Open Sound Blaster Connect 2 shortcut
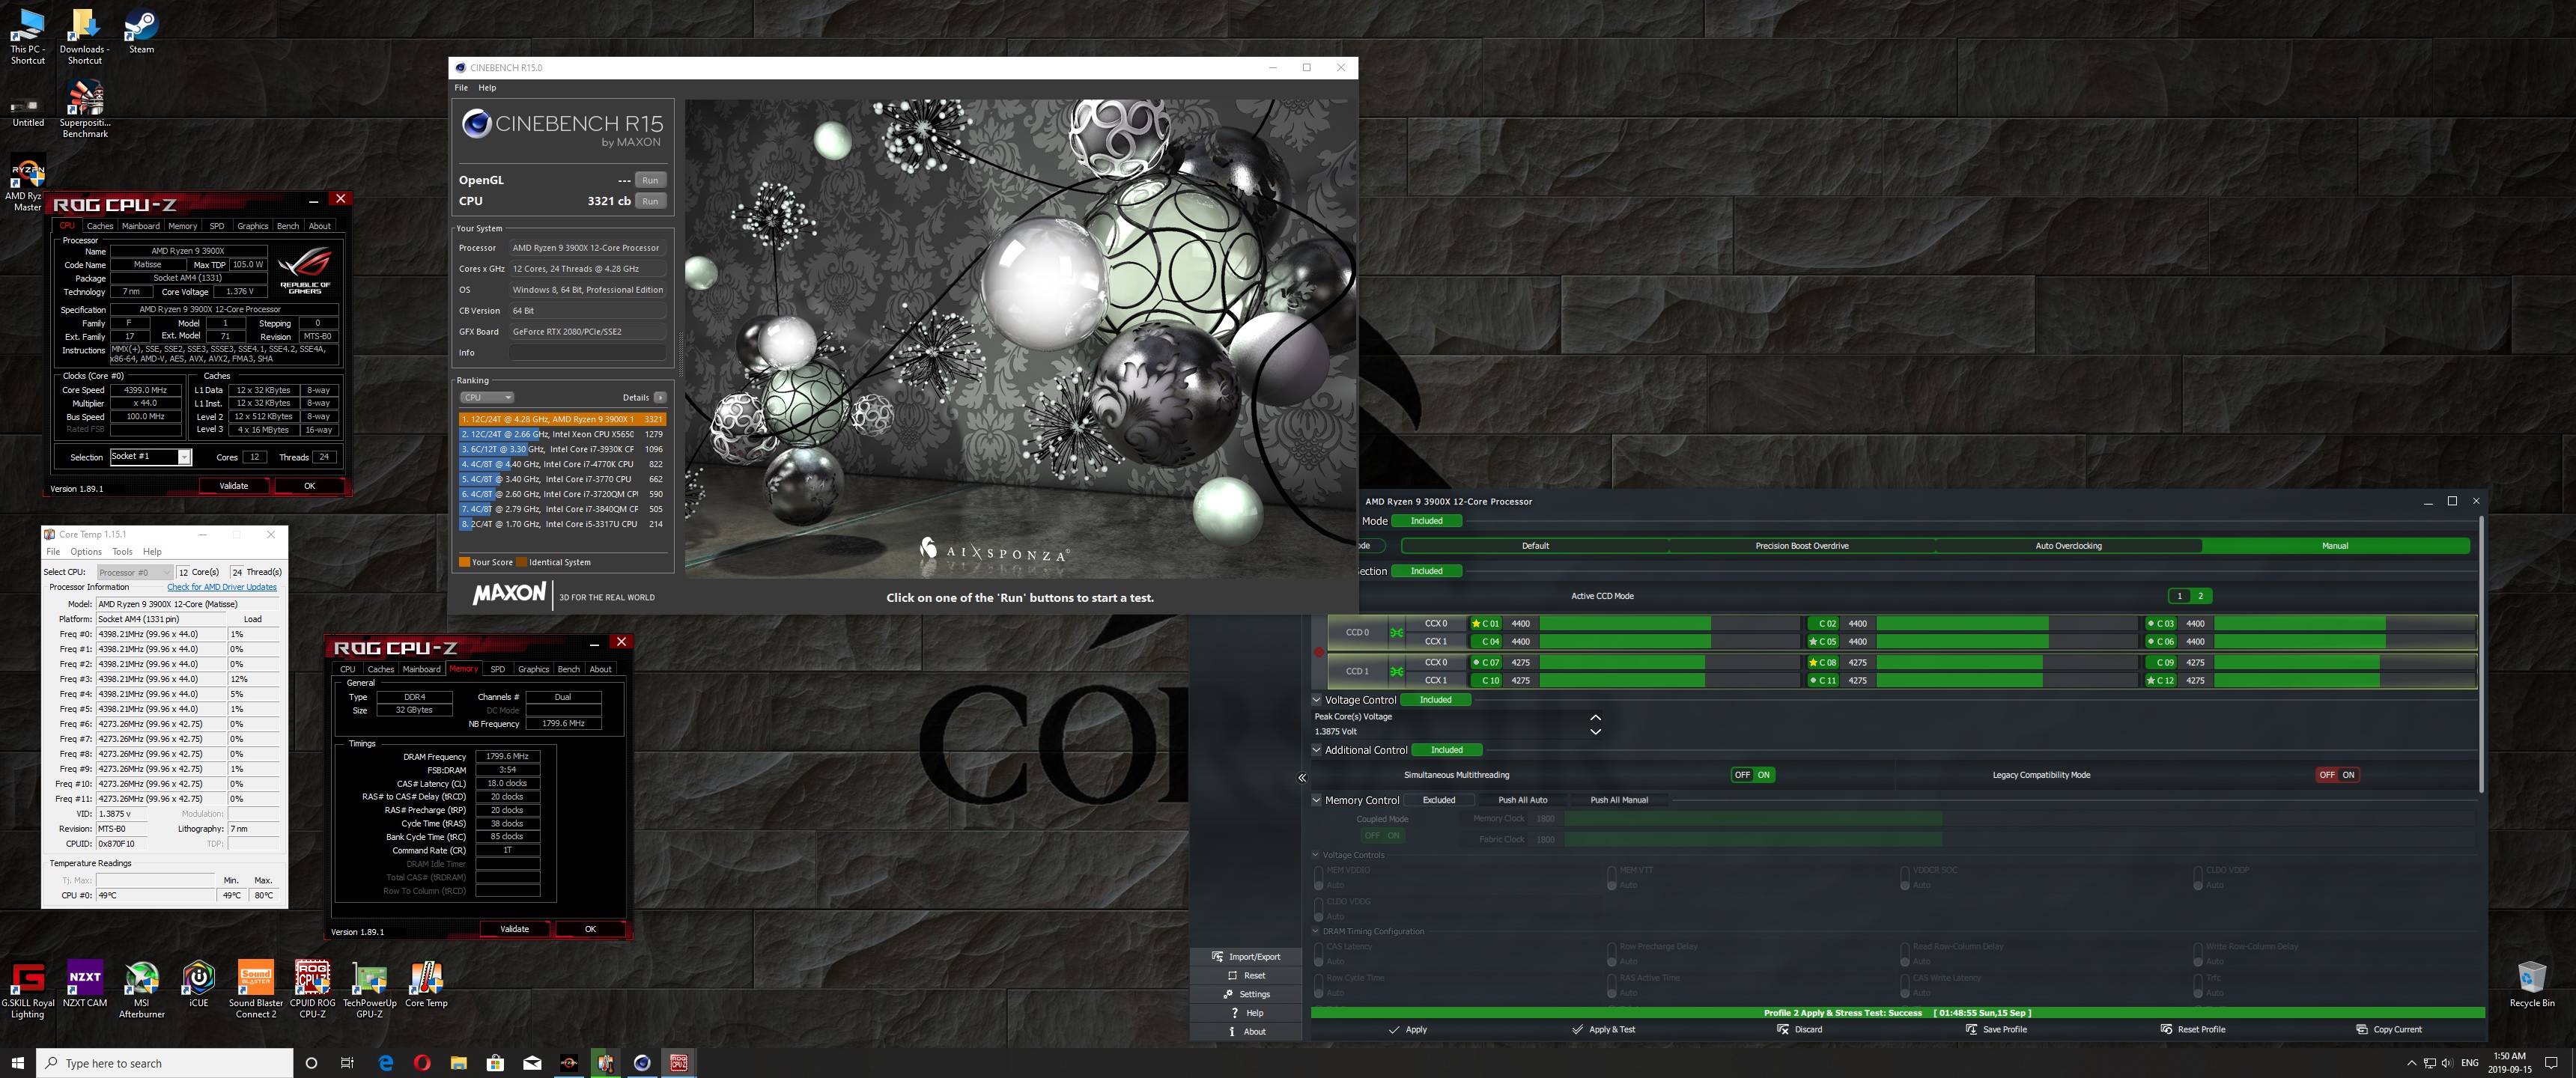This screenshot has height=1078, width=2576. (256, 990)
